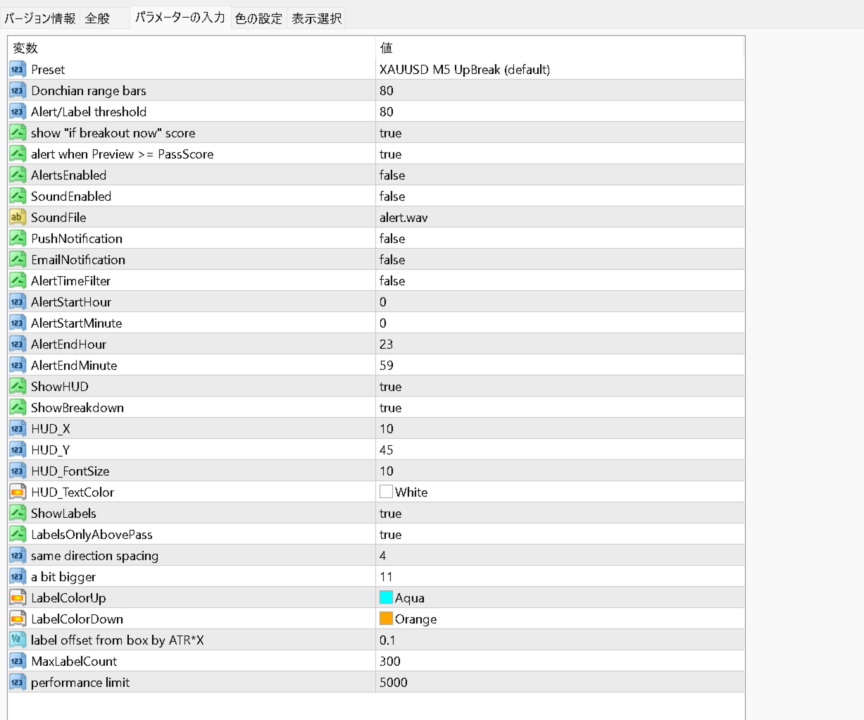Click the boolean icon beside AlertTimeFilter
The width and height of the screenshot is (864, 720).
click(17, 281)
